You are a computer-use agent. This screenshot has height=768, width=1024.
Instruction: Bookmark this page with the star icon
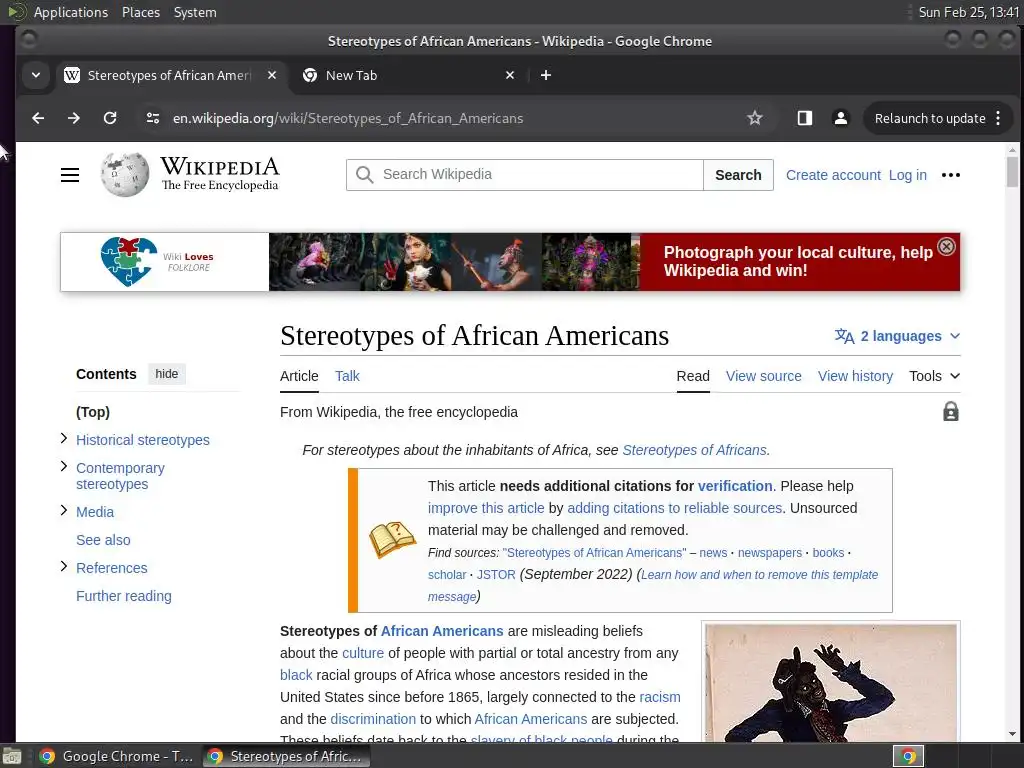(755, 118)
